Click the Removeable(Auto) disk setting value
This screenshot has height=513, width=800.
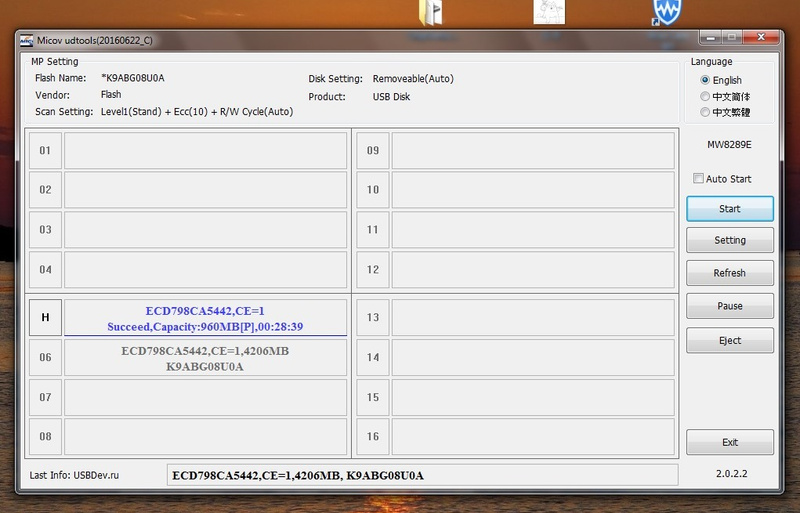coord(413,79)
